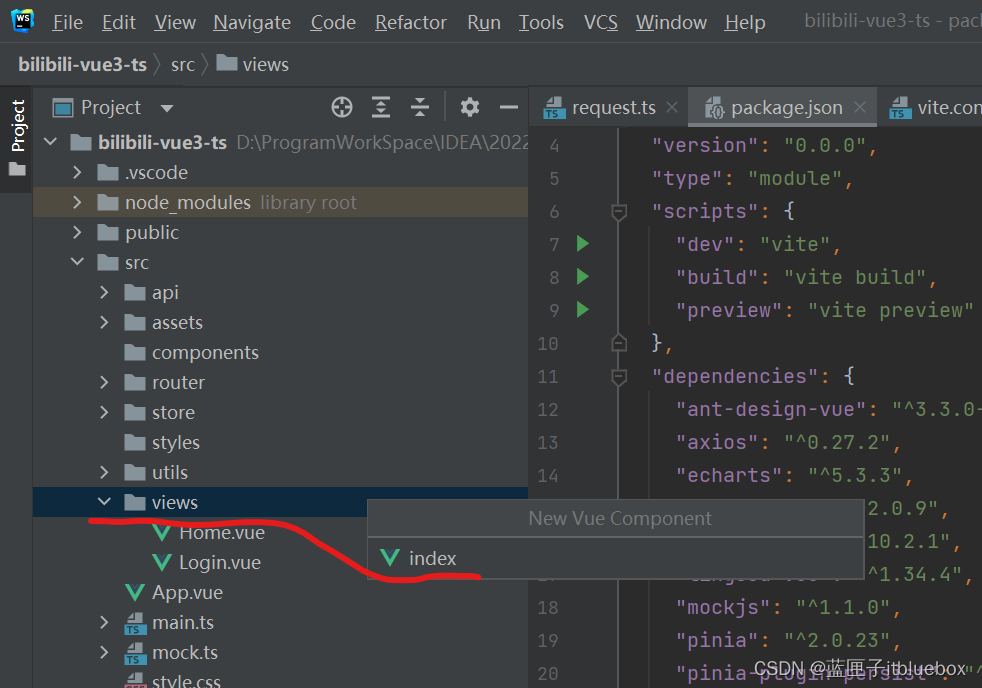Image resolution: width=982 pixels, height=688 pixels.
Task: Switch to the package.json editor tab
Action: (x=782, y=107)
